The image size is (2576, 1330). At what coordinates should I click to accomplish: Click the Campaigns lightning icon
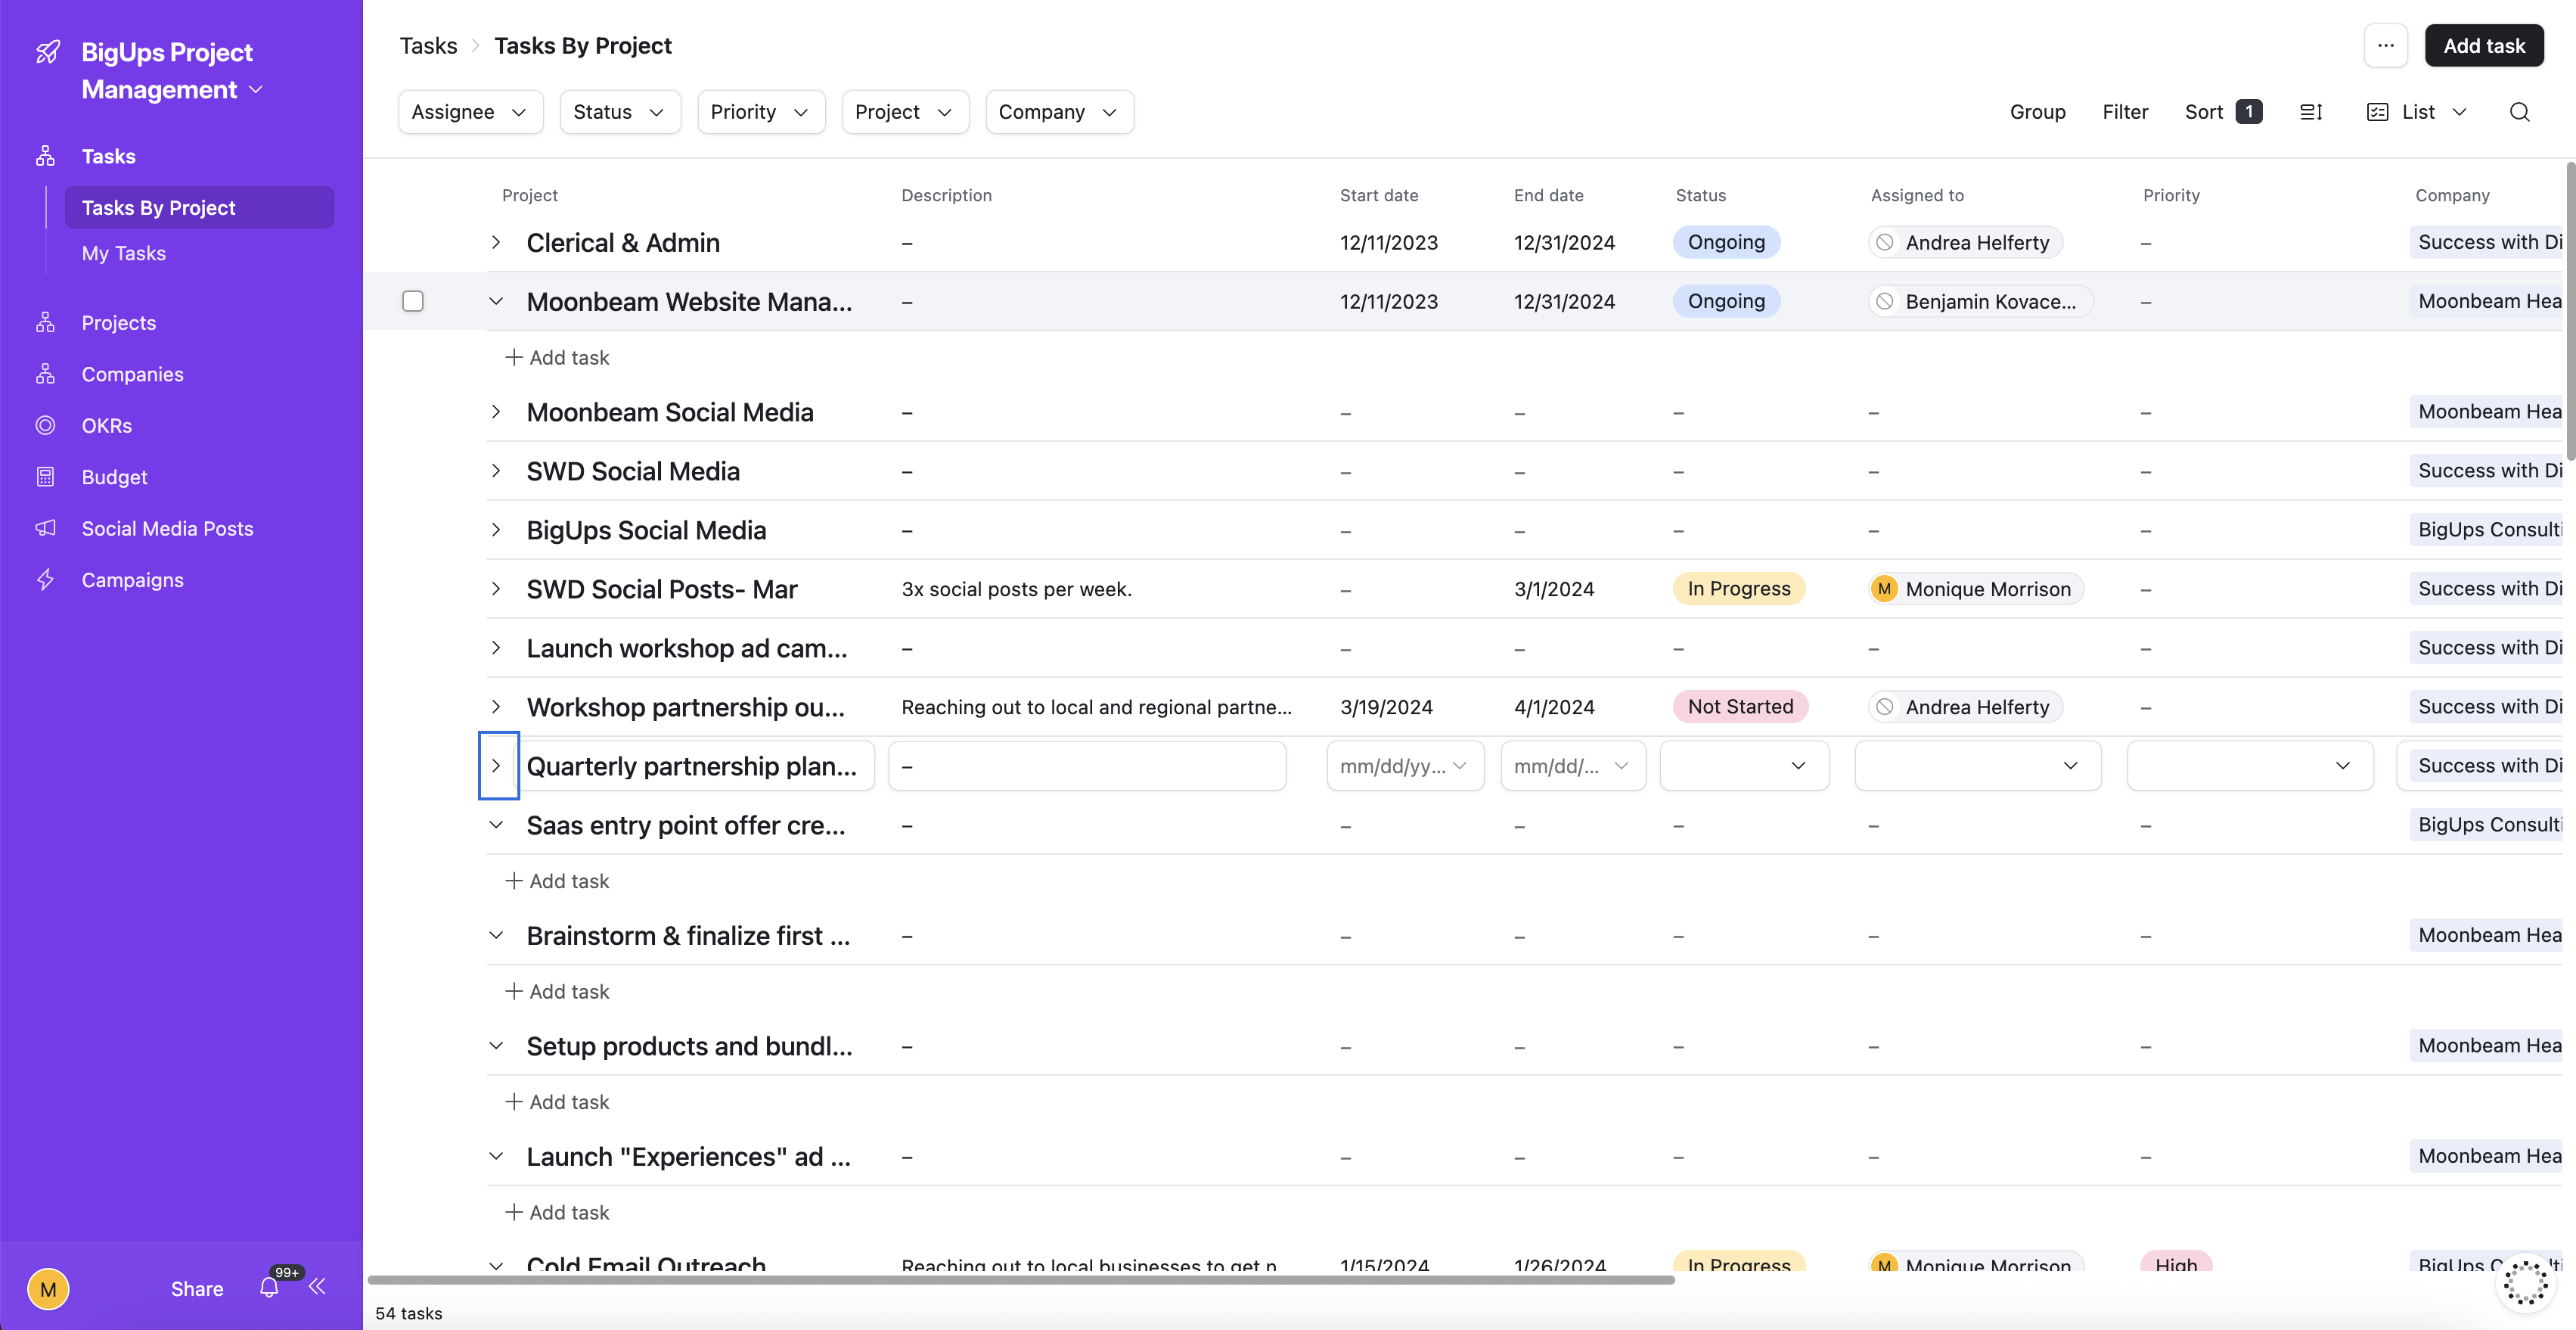[45, 580]
